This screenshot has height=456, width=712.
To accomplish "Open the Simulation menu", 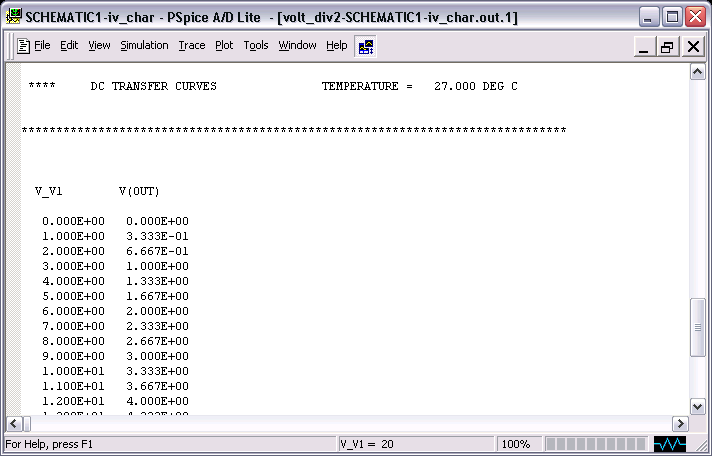I will coord(144,45).
